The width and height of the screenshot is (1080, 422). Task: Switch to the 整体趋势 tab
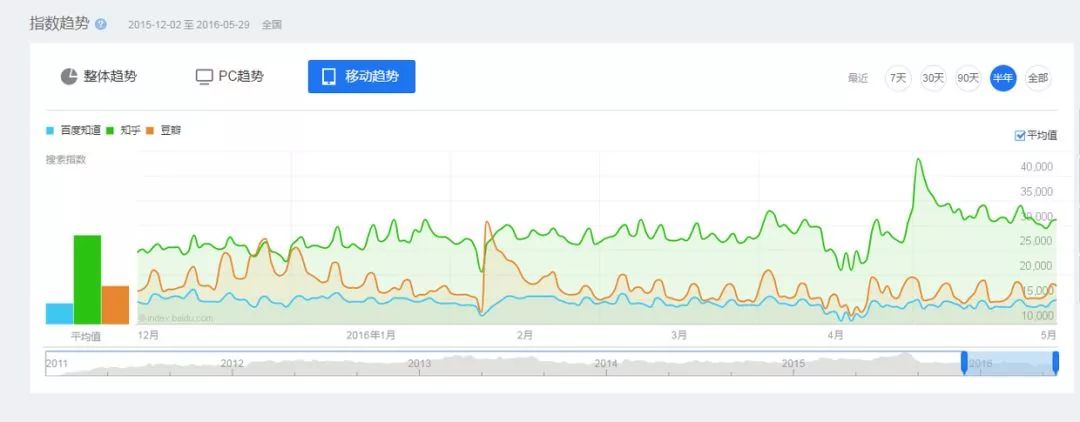(99, 77)
